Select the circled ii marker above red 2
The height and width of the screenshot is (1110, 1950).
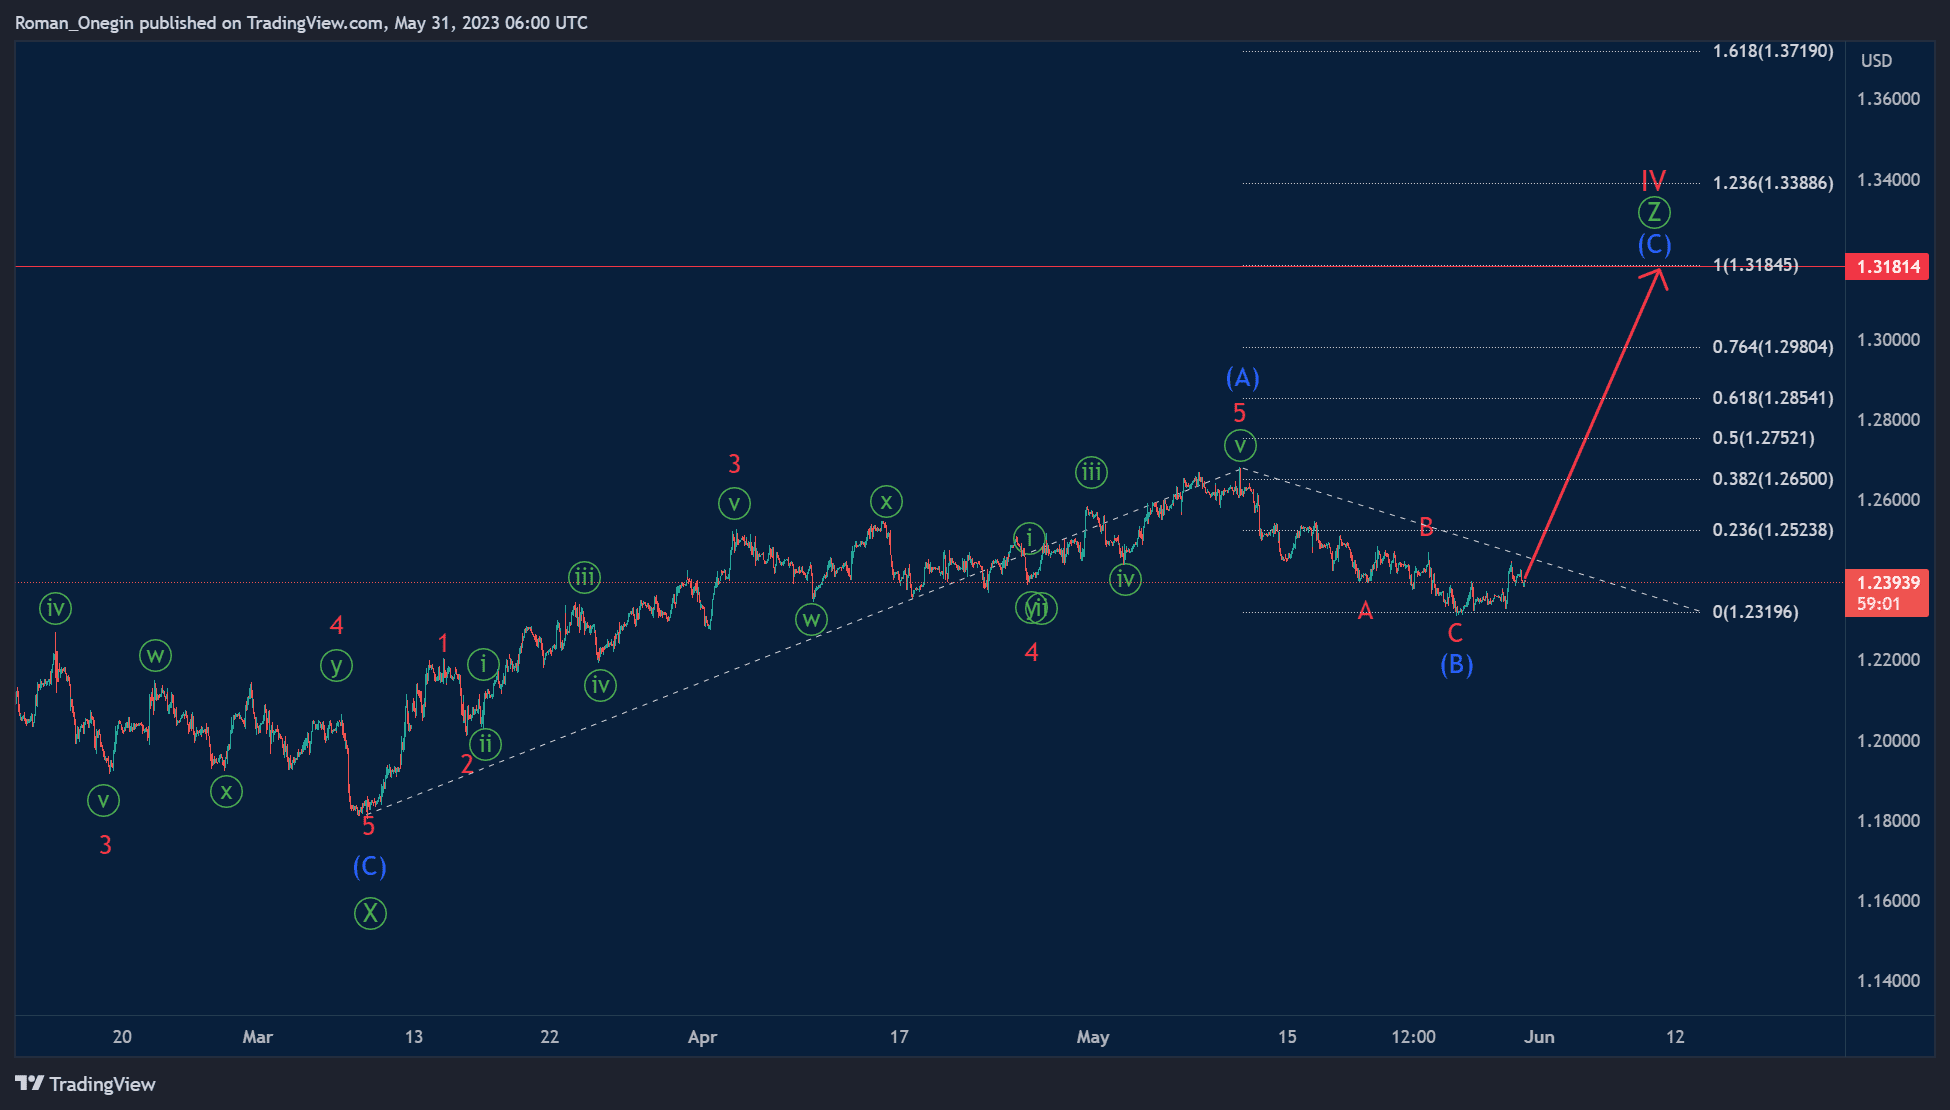coord(485,743)
